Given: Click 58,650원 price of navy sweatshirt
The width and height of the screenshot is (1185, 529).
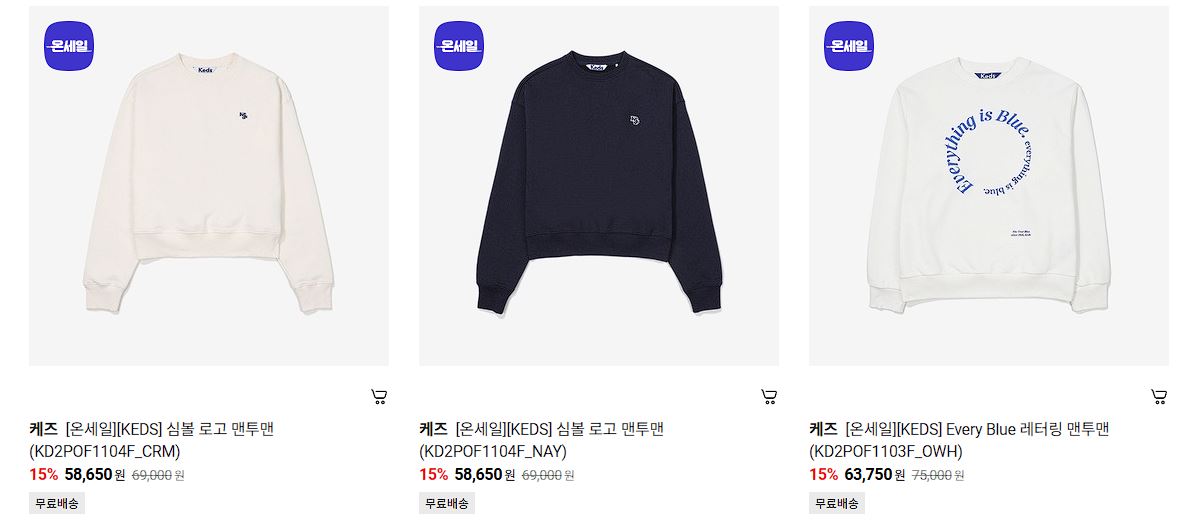Looking at the screenshot, I should click(x=484, y=475).
